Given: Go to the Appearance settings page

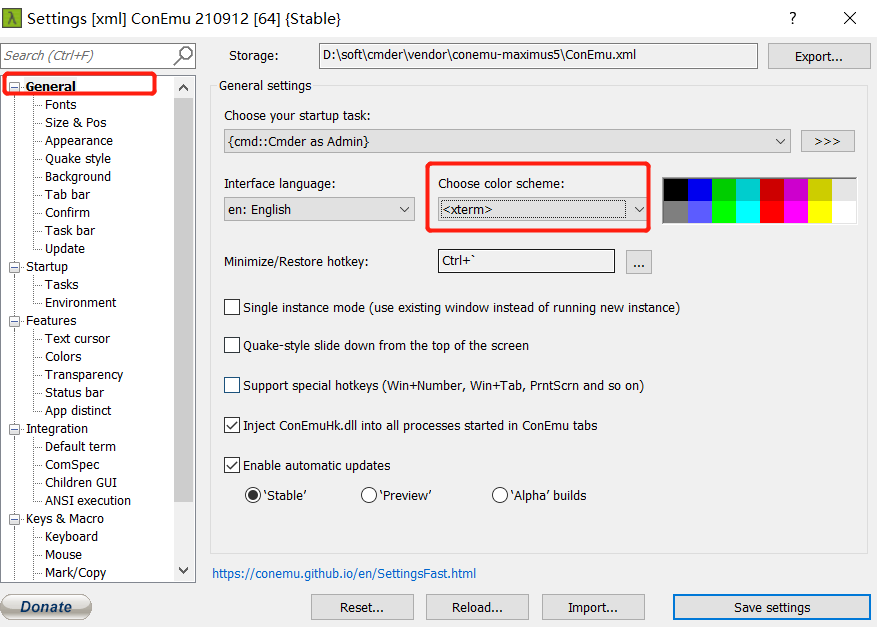Looking at the screenshot, I should pos(79,141).
